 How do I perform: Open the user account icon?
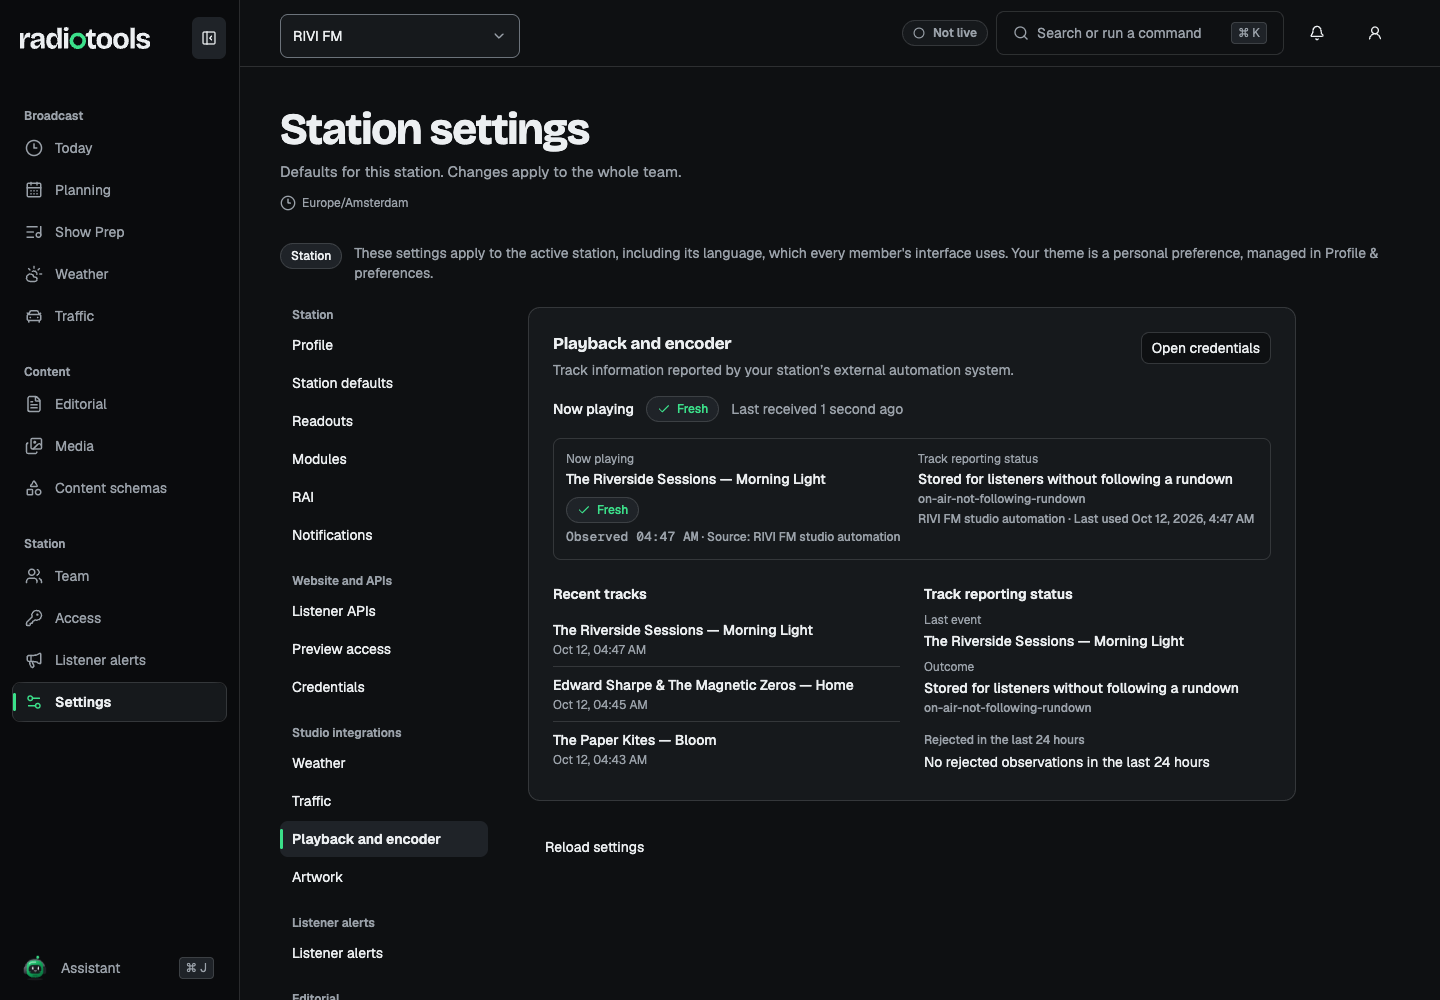coord(1375,33)
